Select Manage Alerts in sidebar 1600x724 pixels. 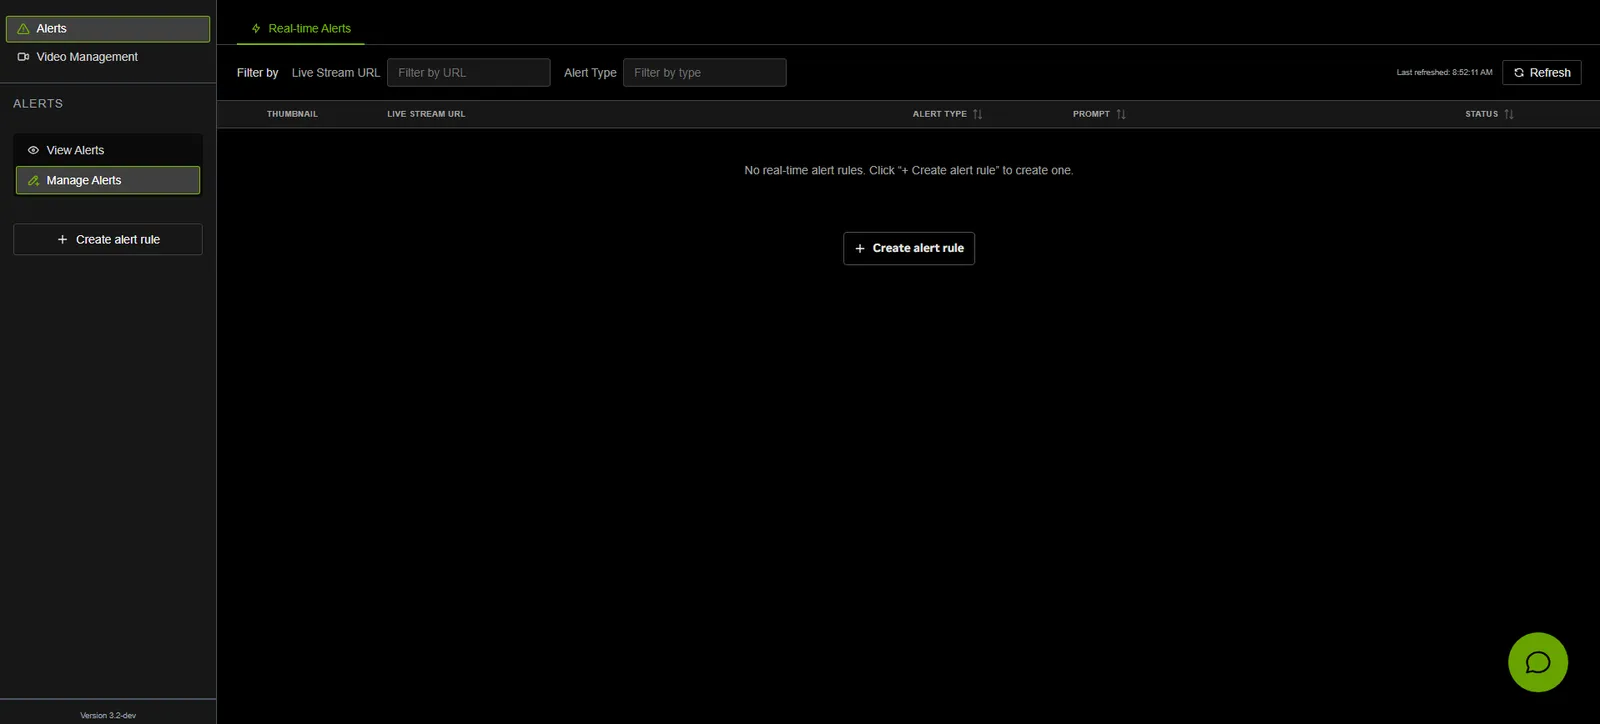pos(108,180)
